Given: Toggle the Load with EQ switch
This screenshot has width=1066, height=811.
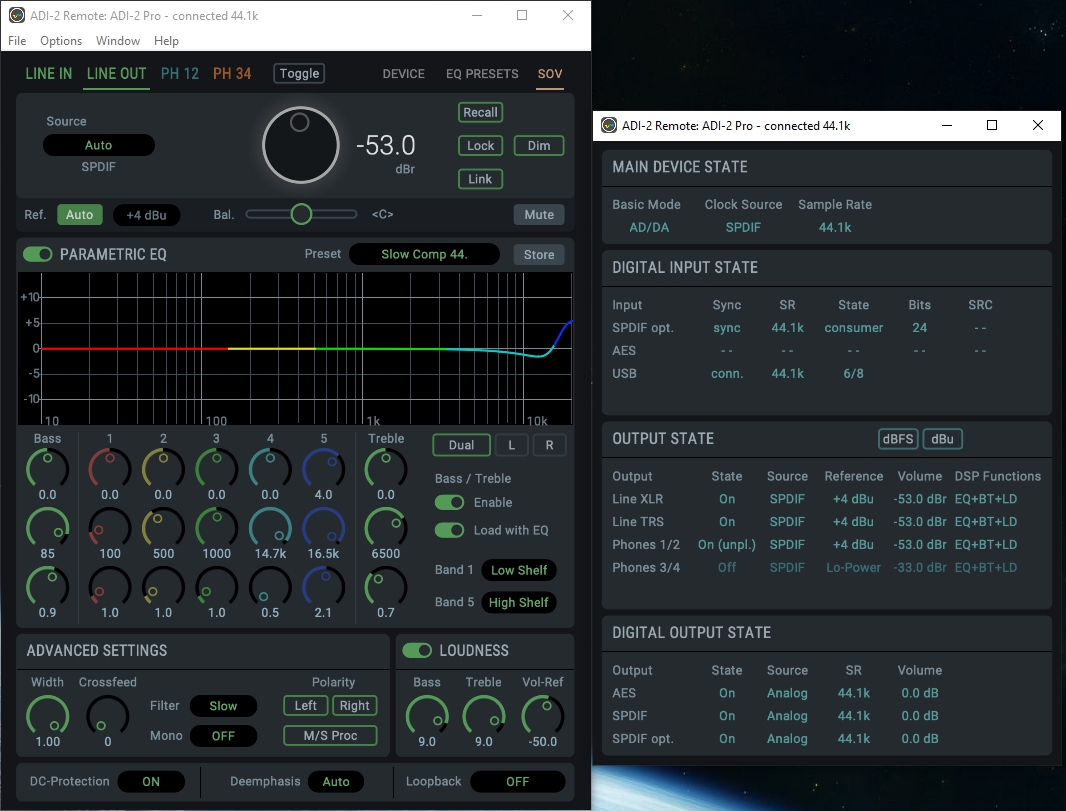Looking at the screenshot, I should (x=449, y=530).
